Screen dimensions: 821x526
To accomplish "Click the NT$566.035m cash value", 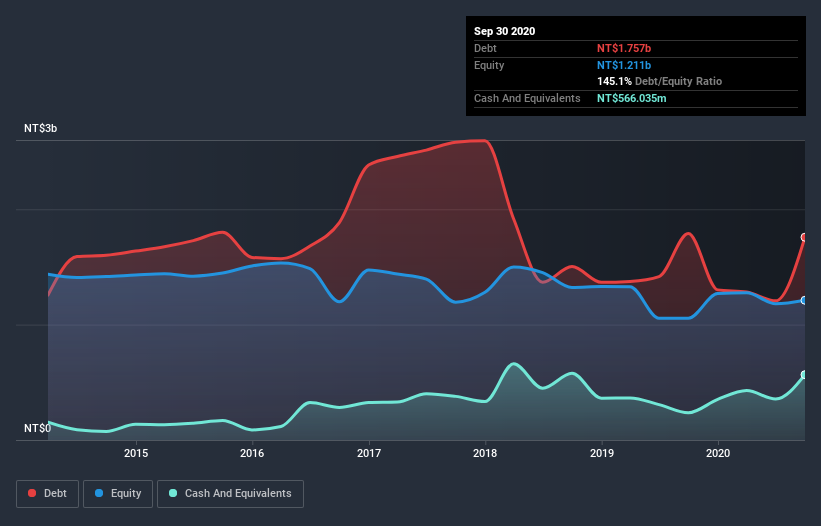I will coord(632,98).
